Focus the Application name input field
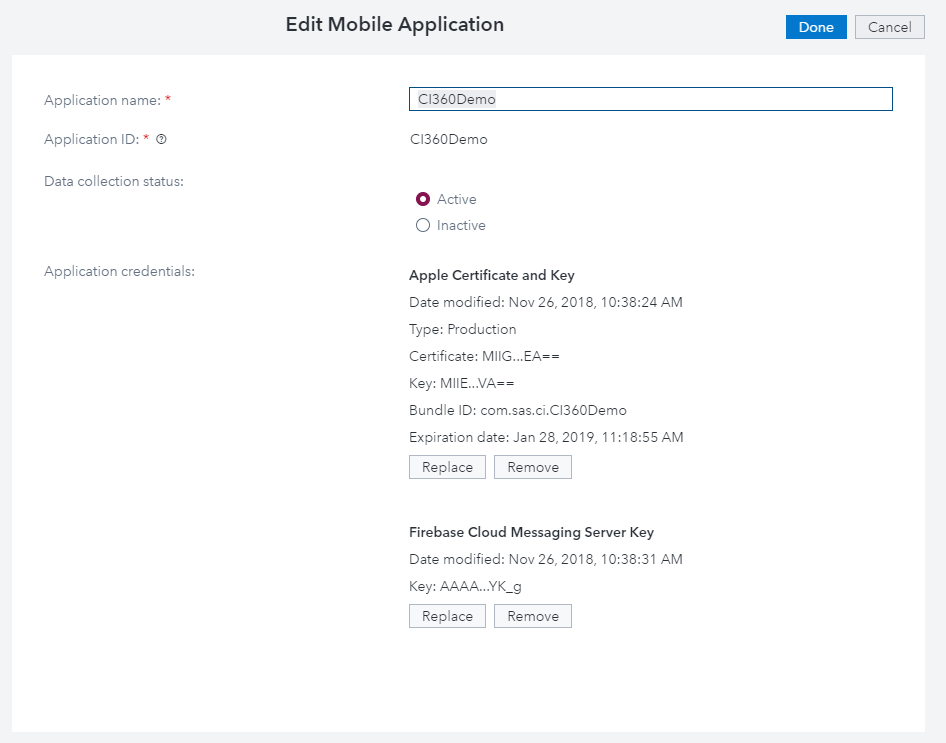 tap(650, 99)
